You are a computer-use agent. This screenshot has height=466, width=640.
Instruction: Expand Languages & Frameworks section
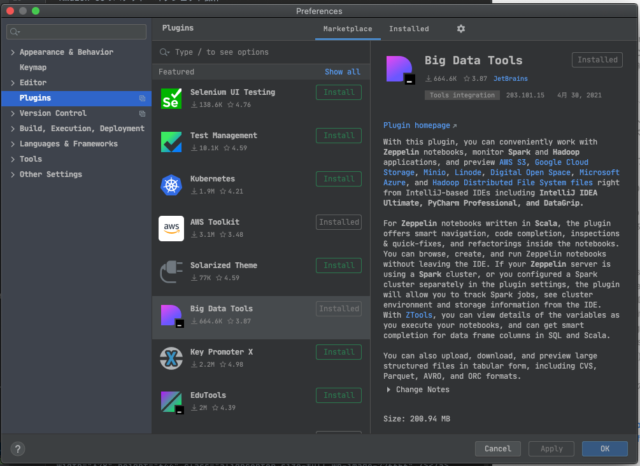click(x=13, y=144)
